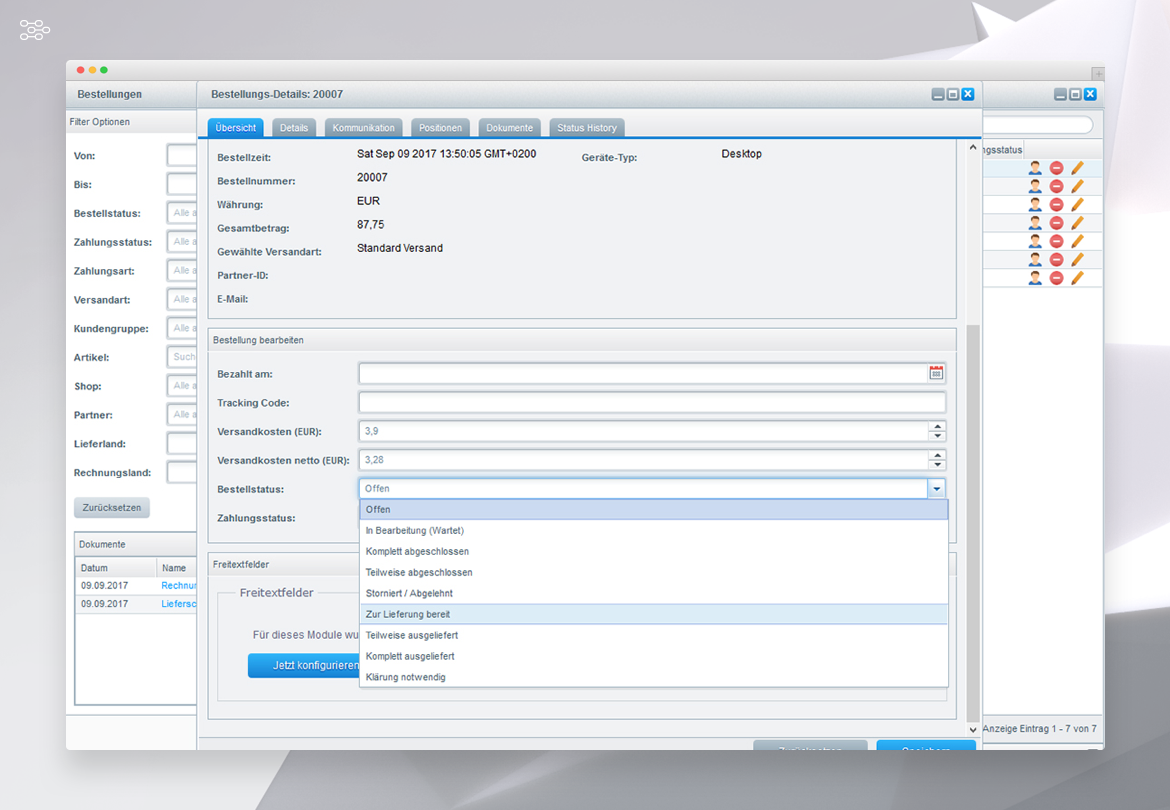Open the Dokumente tab
The height and width of the screenshot is (810, 1170).
tap(510, 128)
